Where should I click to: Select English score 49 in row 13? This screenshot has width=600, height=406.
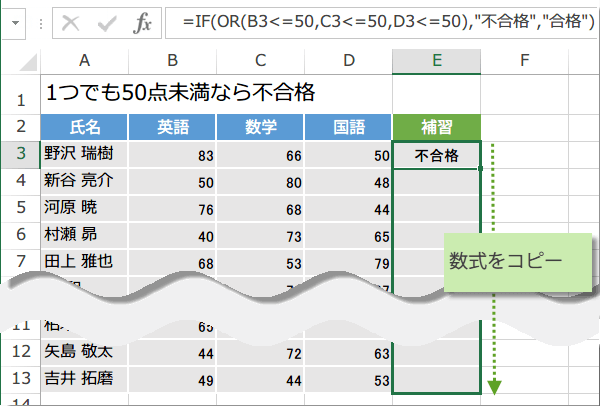[172, 379]
